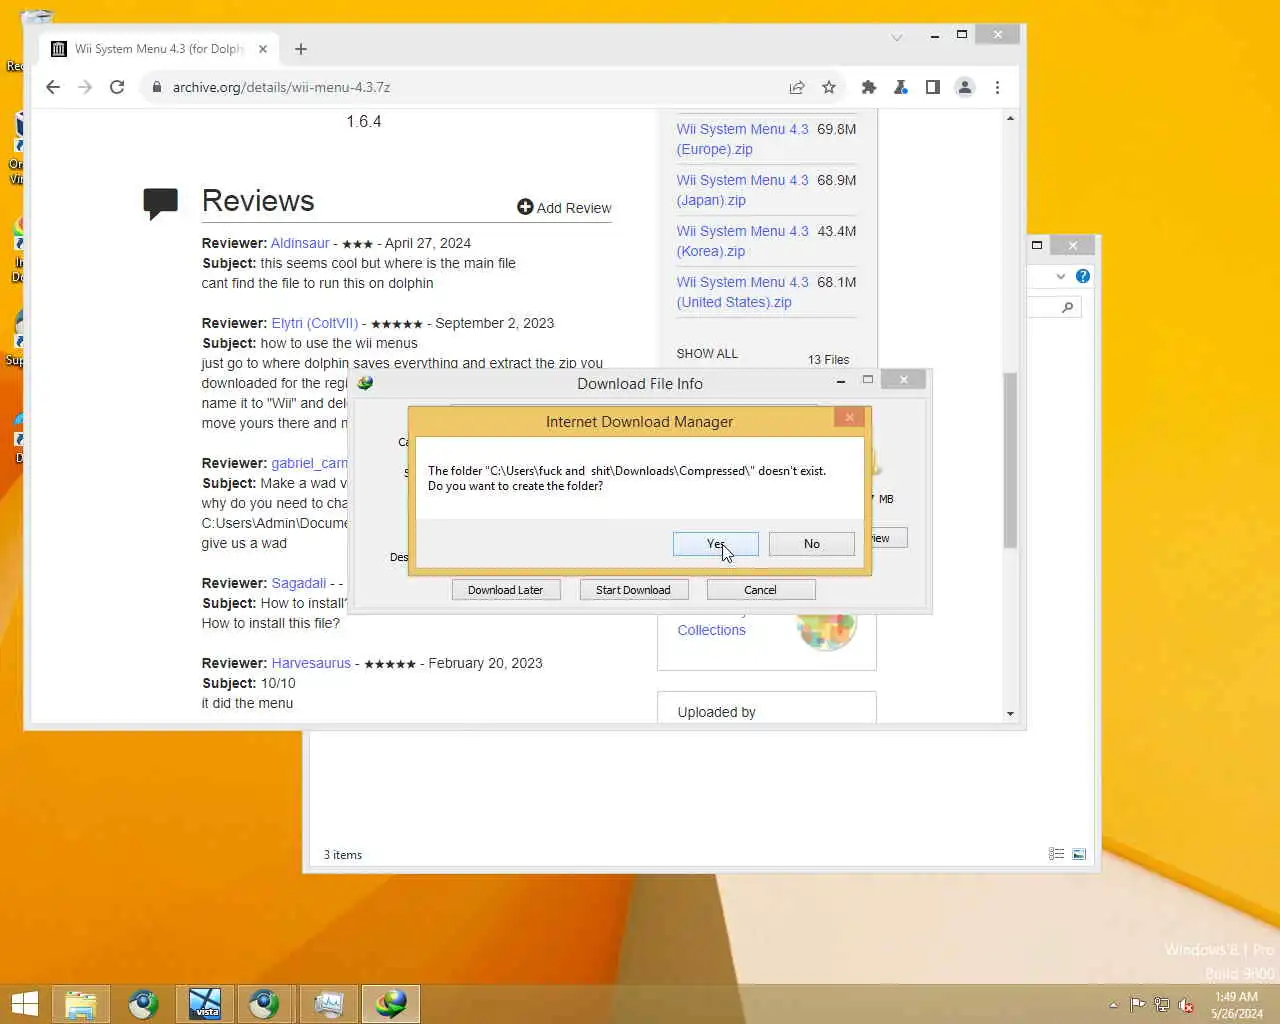Open Internet Download Manager taskbar icon
The image size is (1280, 1024).
[x=390, y=1004]
